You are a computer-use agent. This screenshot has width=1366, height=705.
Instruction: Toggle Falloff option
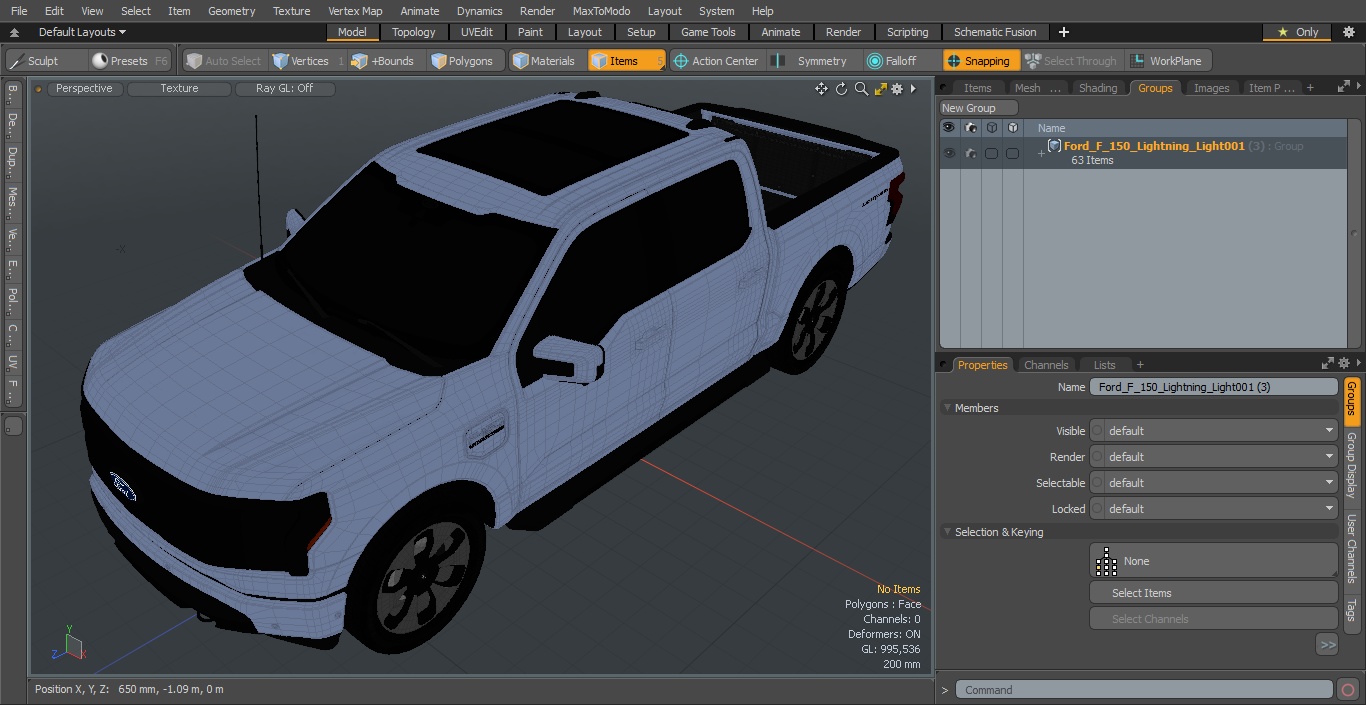tap(892, 61)
